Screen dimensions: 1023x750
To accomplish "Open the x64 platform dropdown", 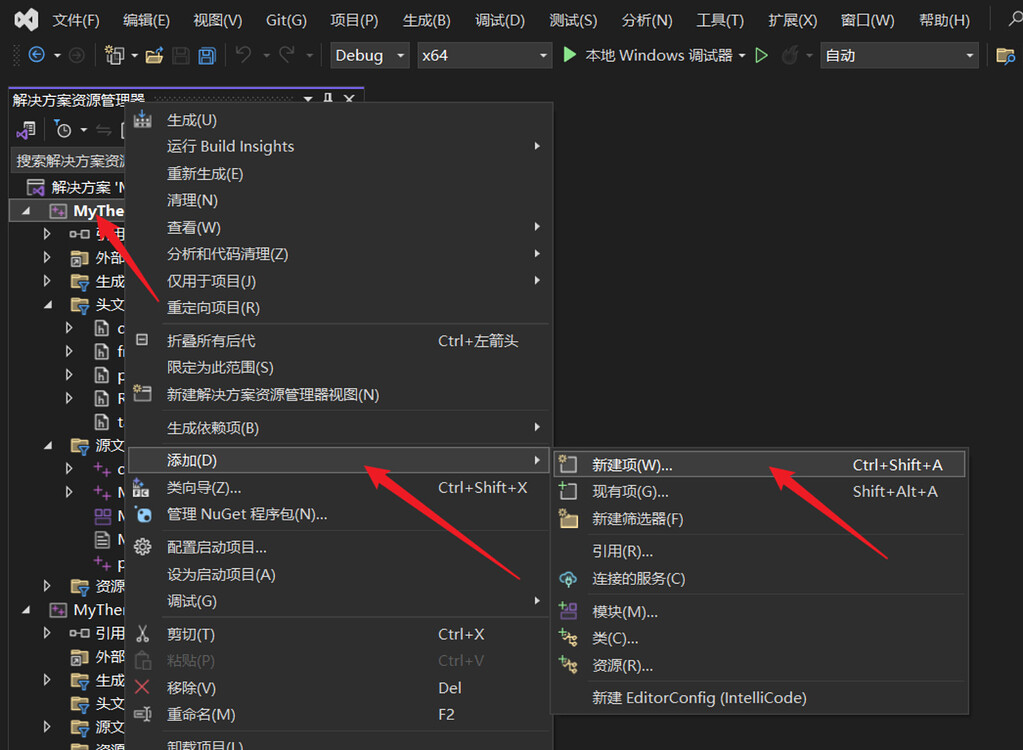I will coord(484,55).
